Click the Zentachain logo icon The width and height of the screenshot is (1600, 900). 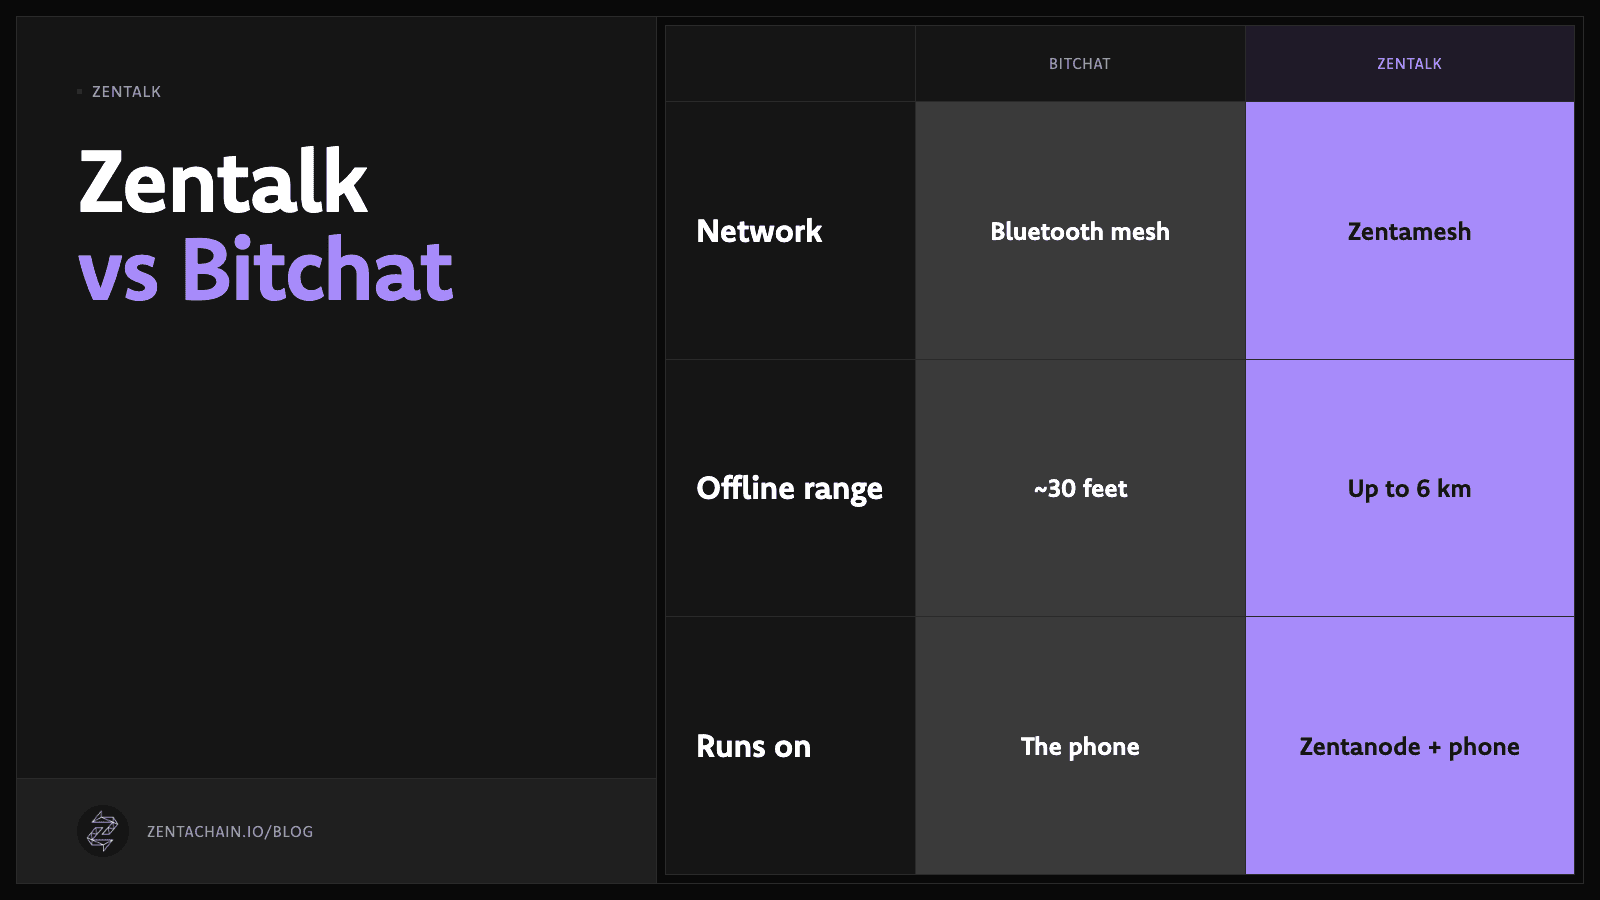pos(103,831)
